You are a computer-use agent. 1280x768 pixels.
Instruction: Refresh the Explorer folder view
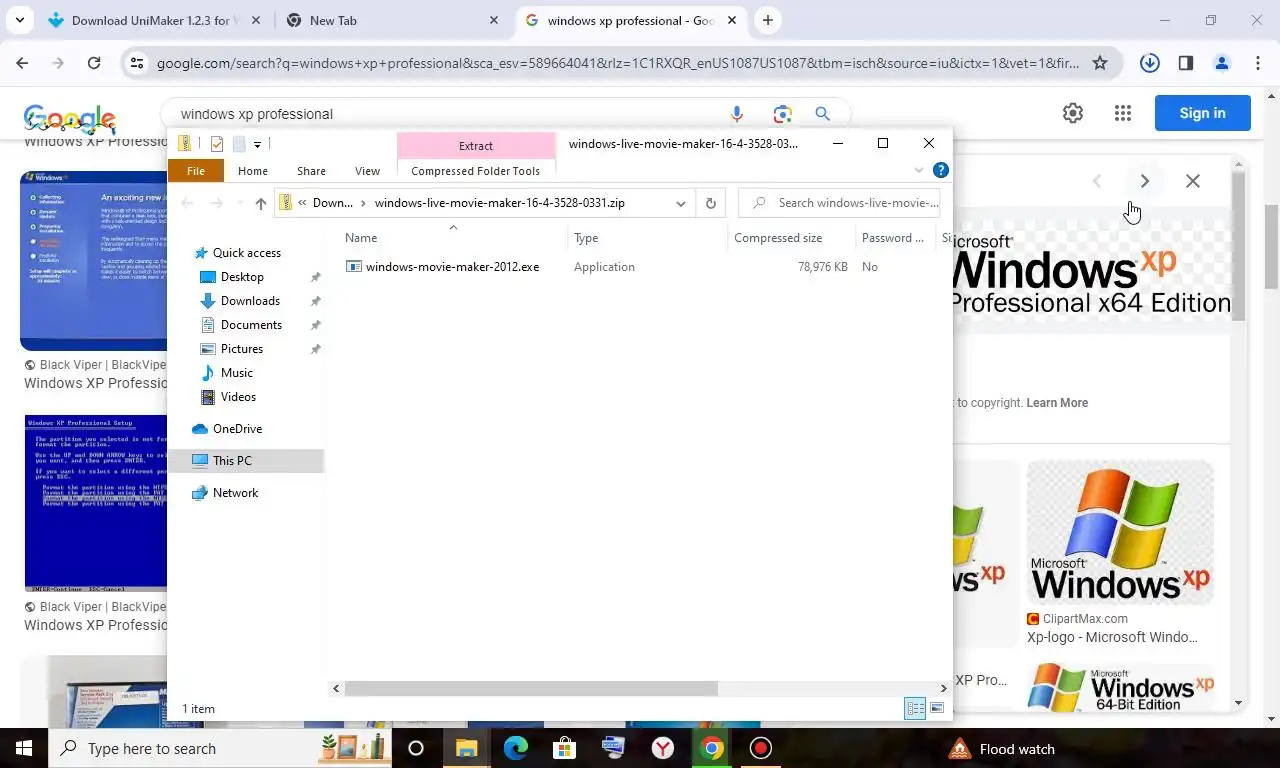pos(711,203)
